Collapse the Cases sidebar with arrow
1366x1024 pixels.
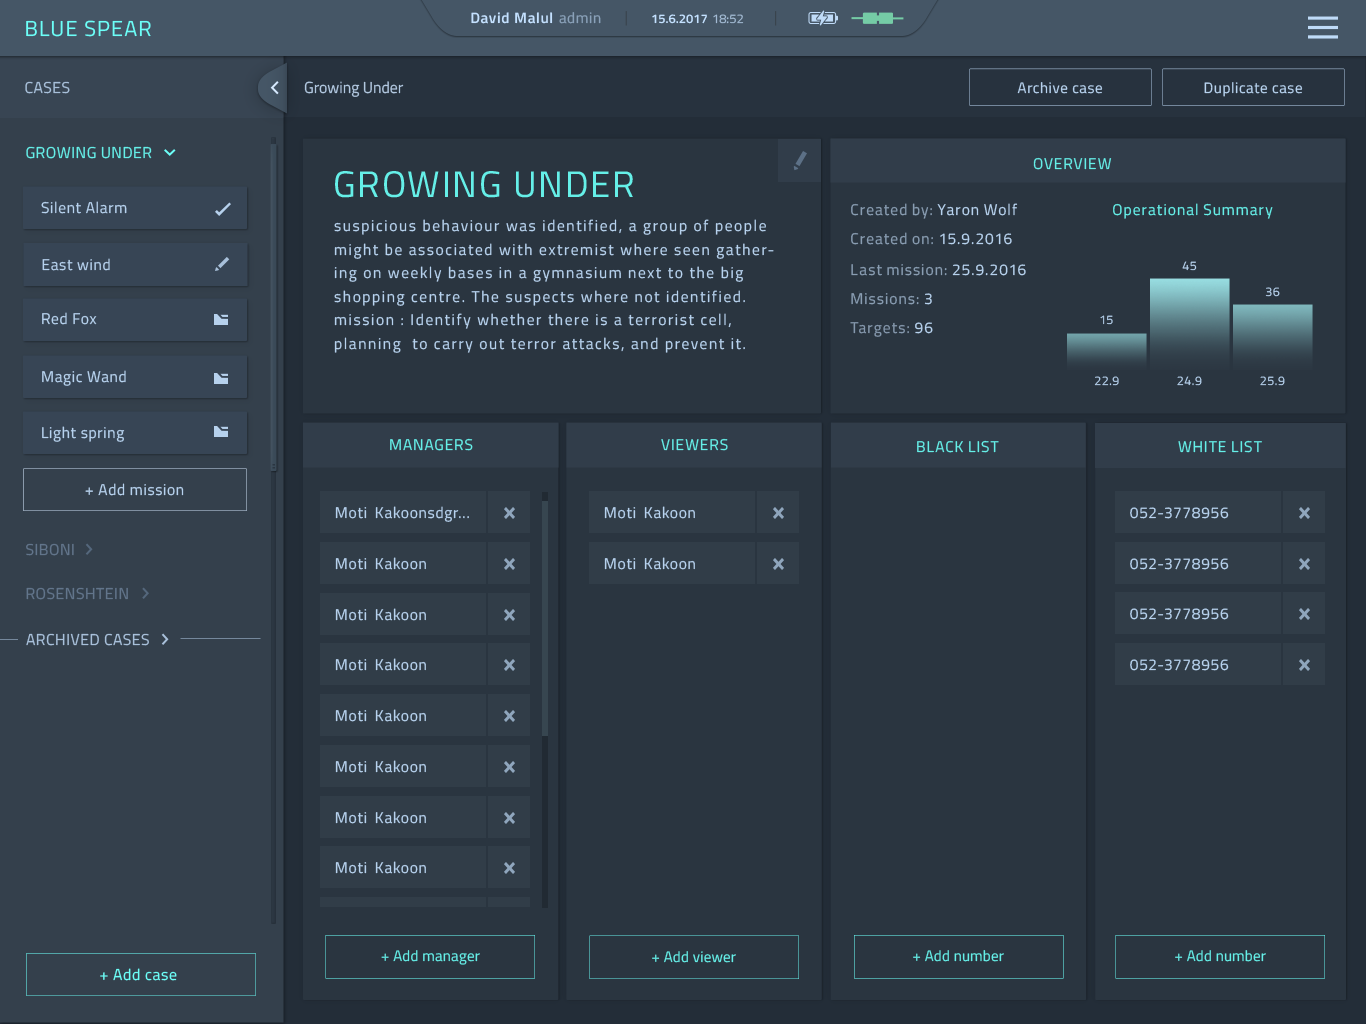[x=273, y=88]
